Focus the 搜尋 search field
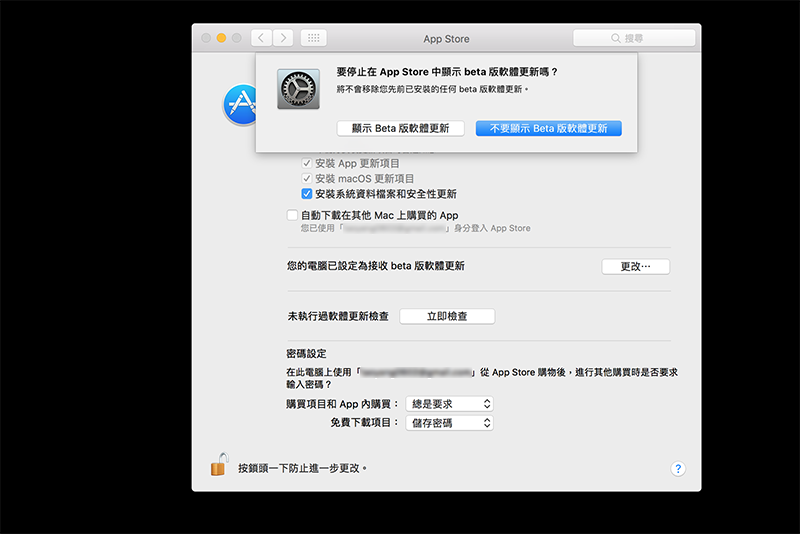Image resolution: width=800 pixels, height=534 pixels. (x=634, y=38)
